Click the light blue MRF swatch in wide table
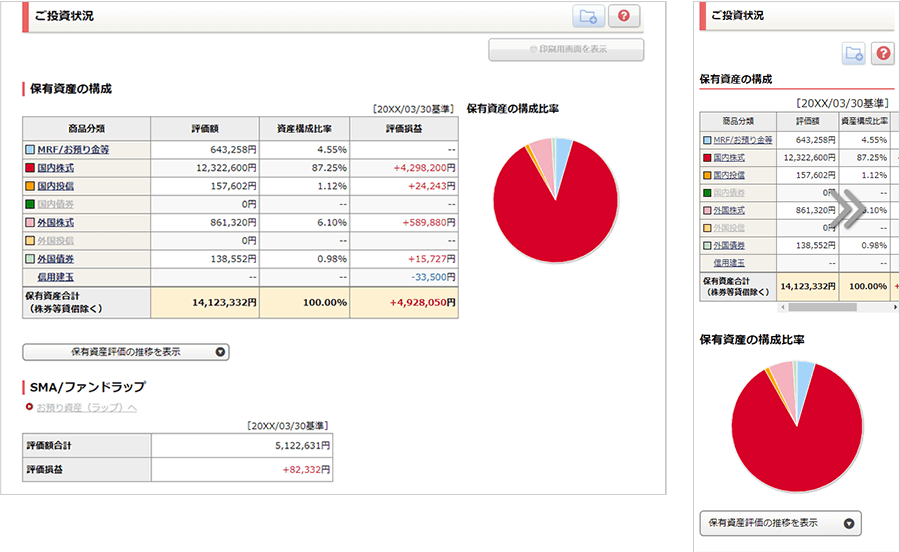Image resolution: width=900 pixels, height=552 pixels. tap(30, 150)
